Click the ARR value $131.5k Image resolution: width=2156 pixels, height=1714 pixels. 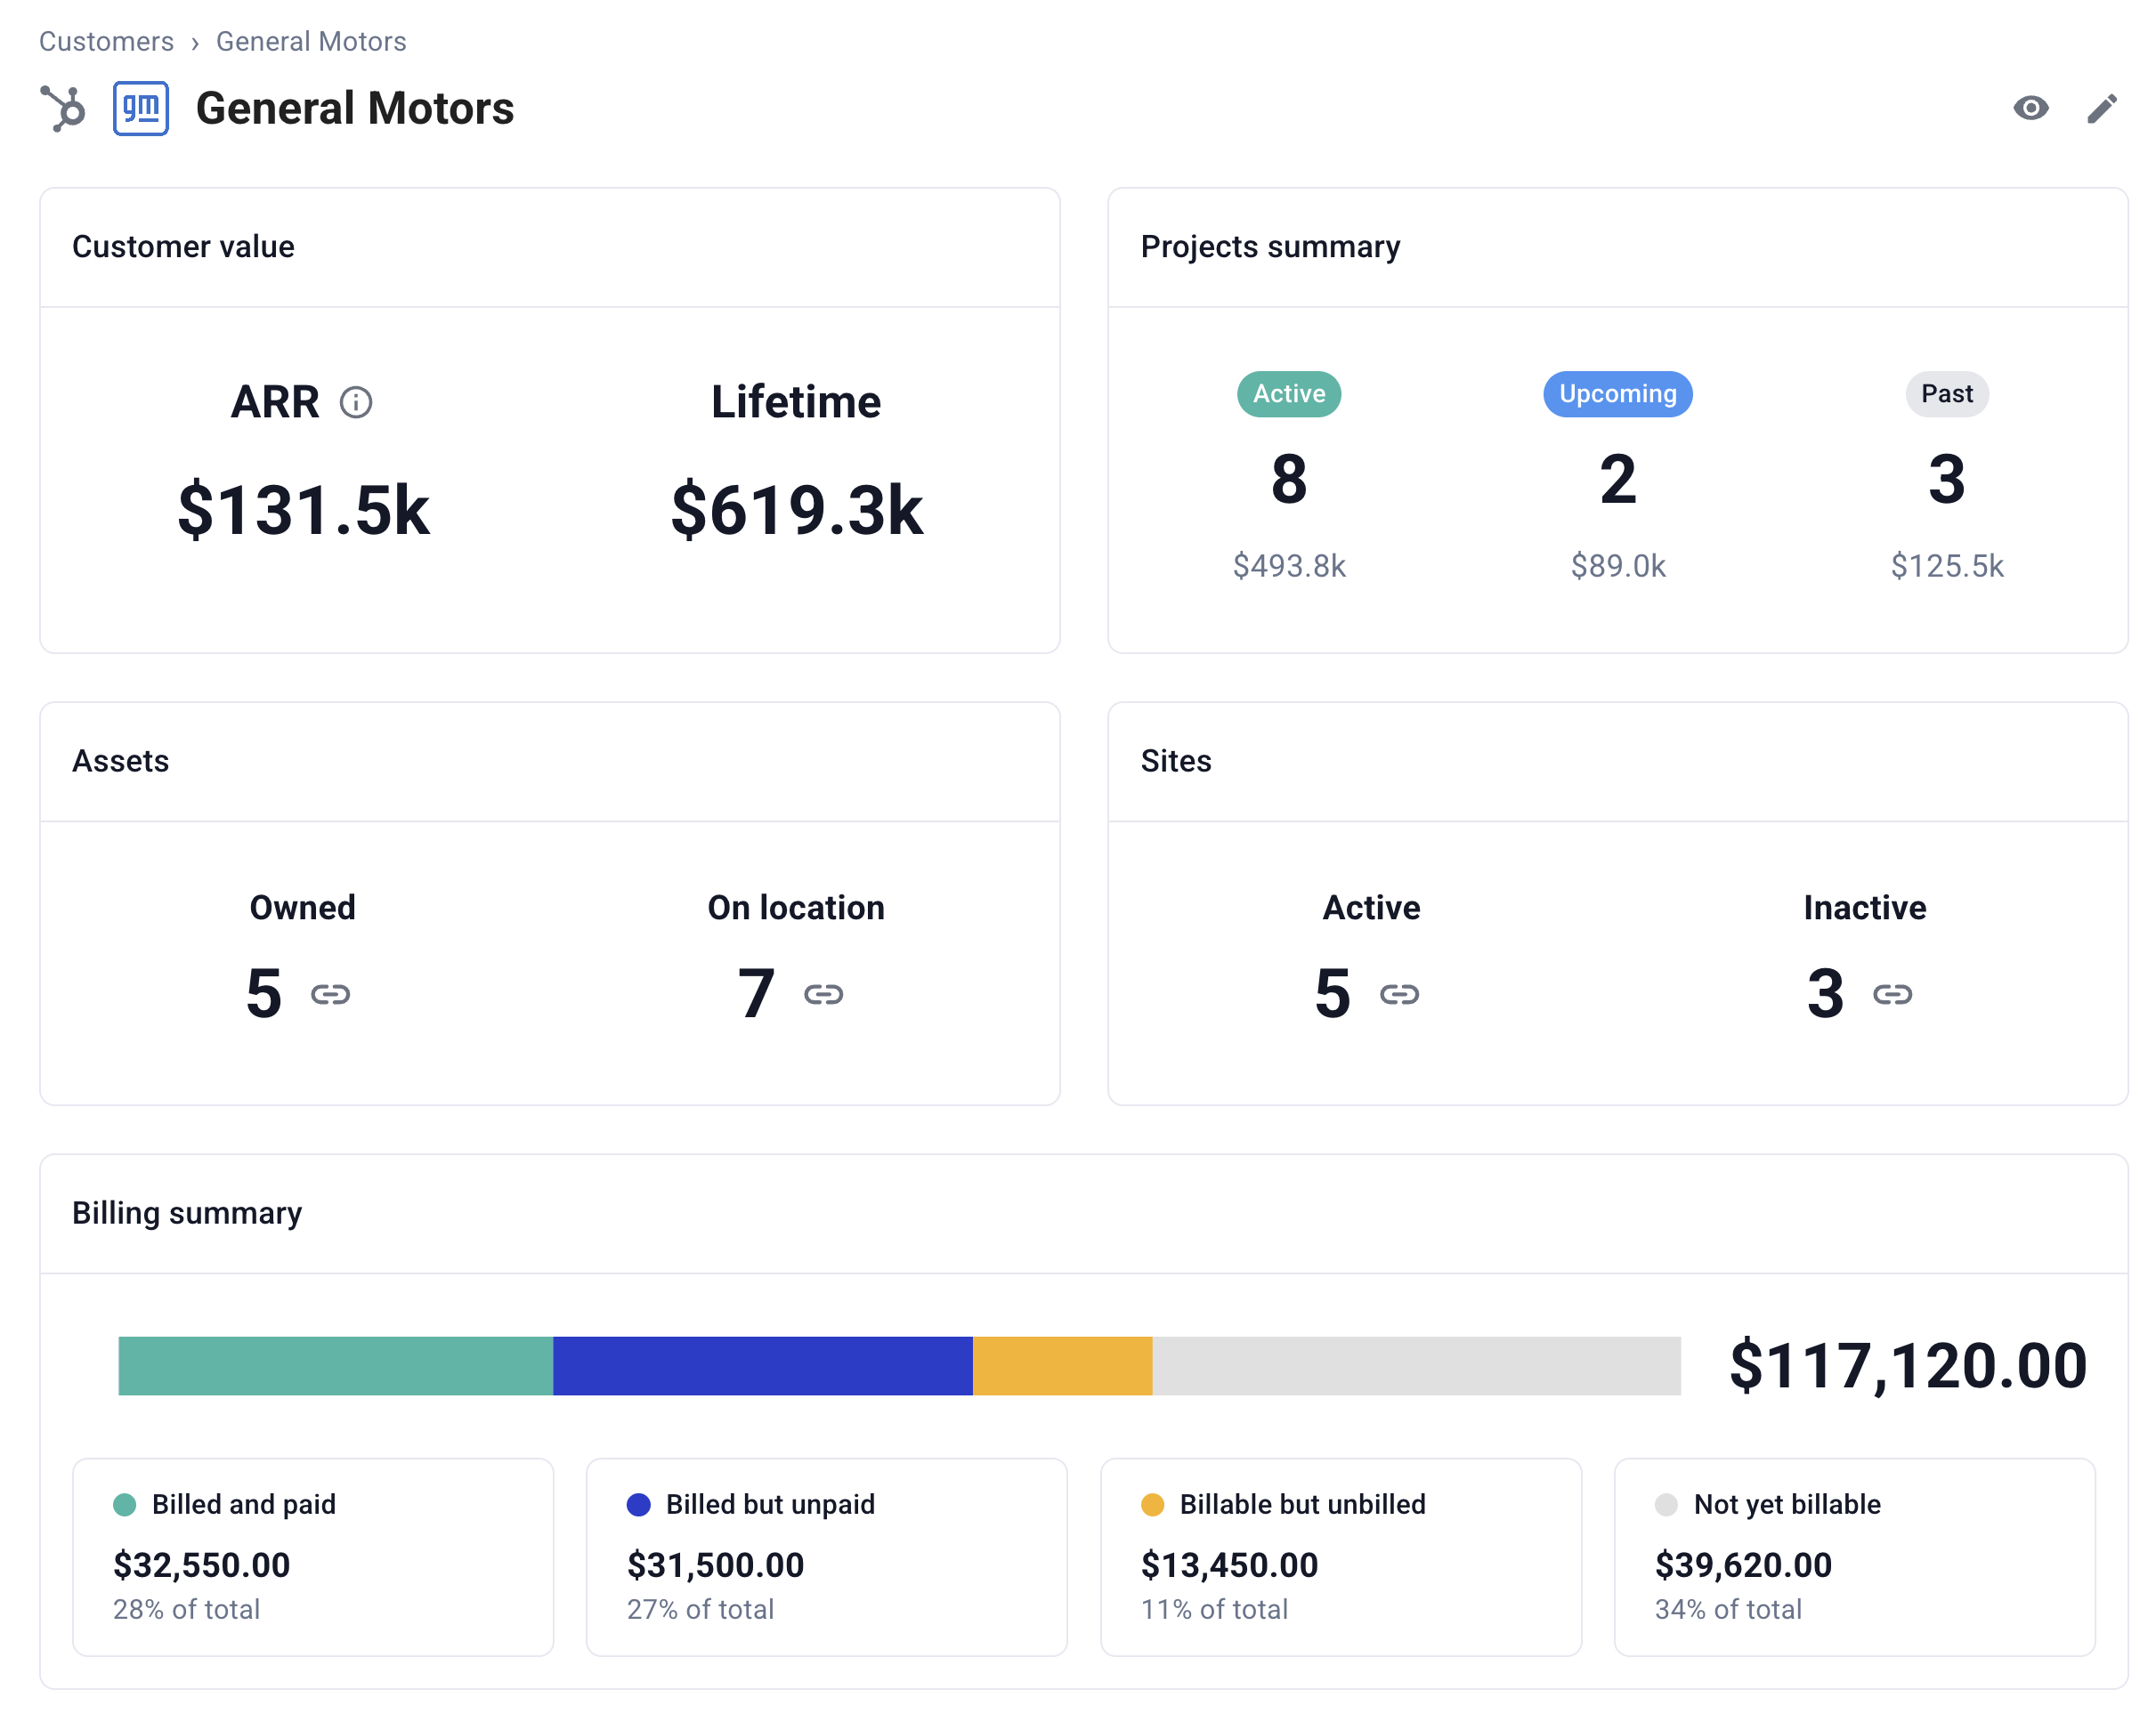pos(303,510)
